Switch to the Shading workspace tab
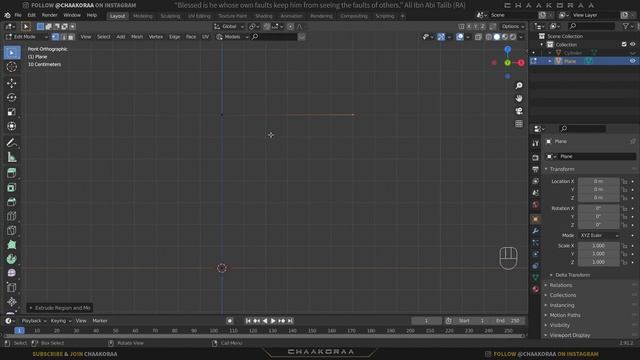This screenshot has width=640, height=360. (x=264, y=16)
